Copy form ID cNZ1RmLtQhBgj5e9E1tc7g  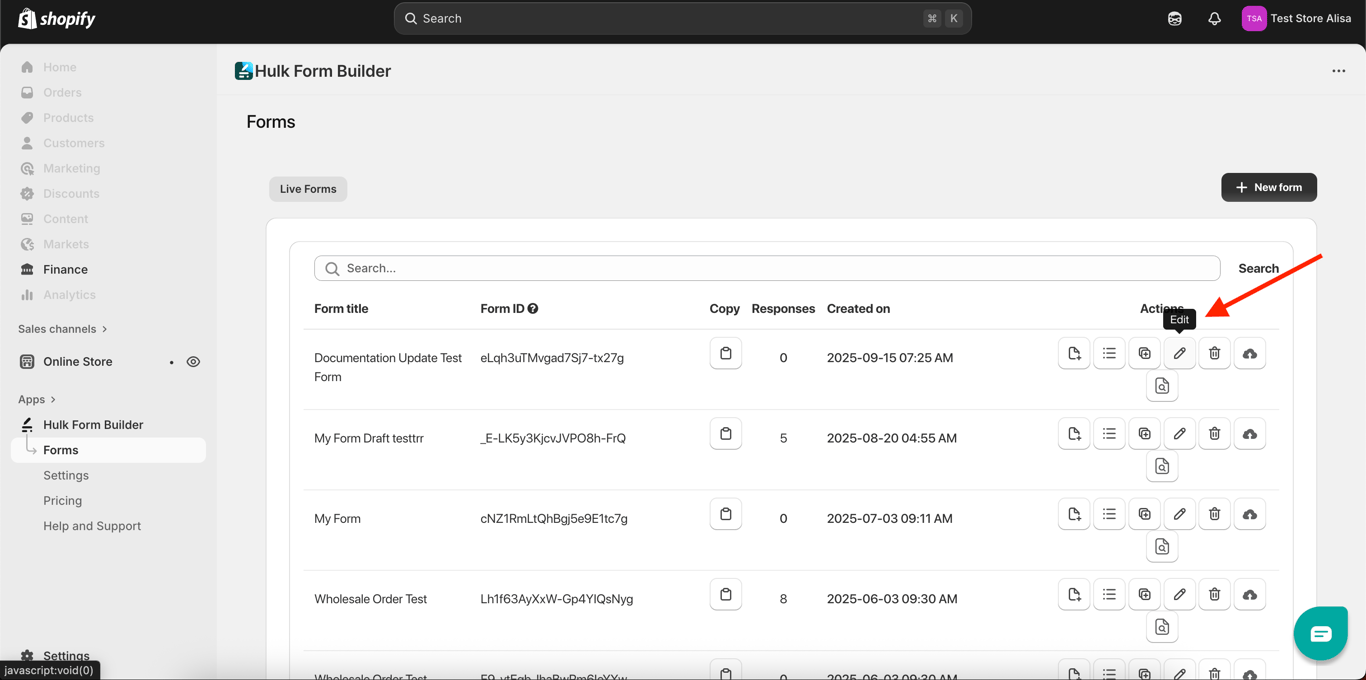coord(726,514)
